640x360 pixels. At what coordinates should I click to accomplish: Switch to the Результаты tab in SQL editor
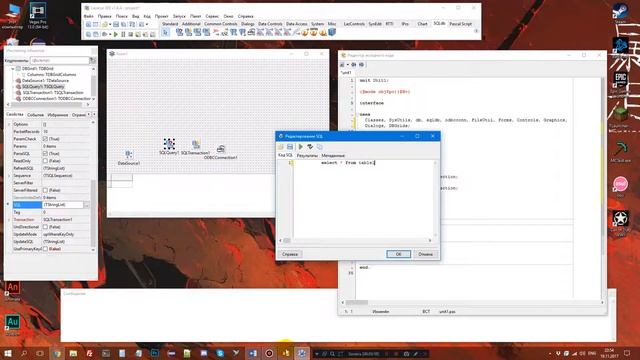coord(307,156)
